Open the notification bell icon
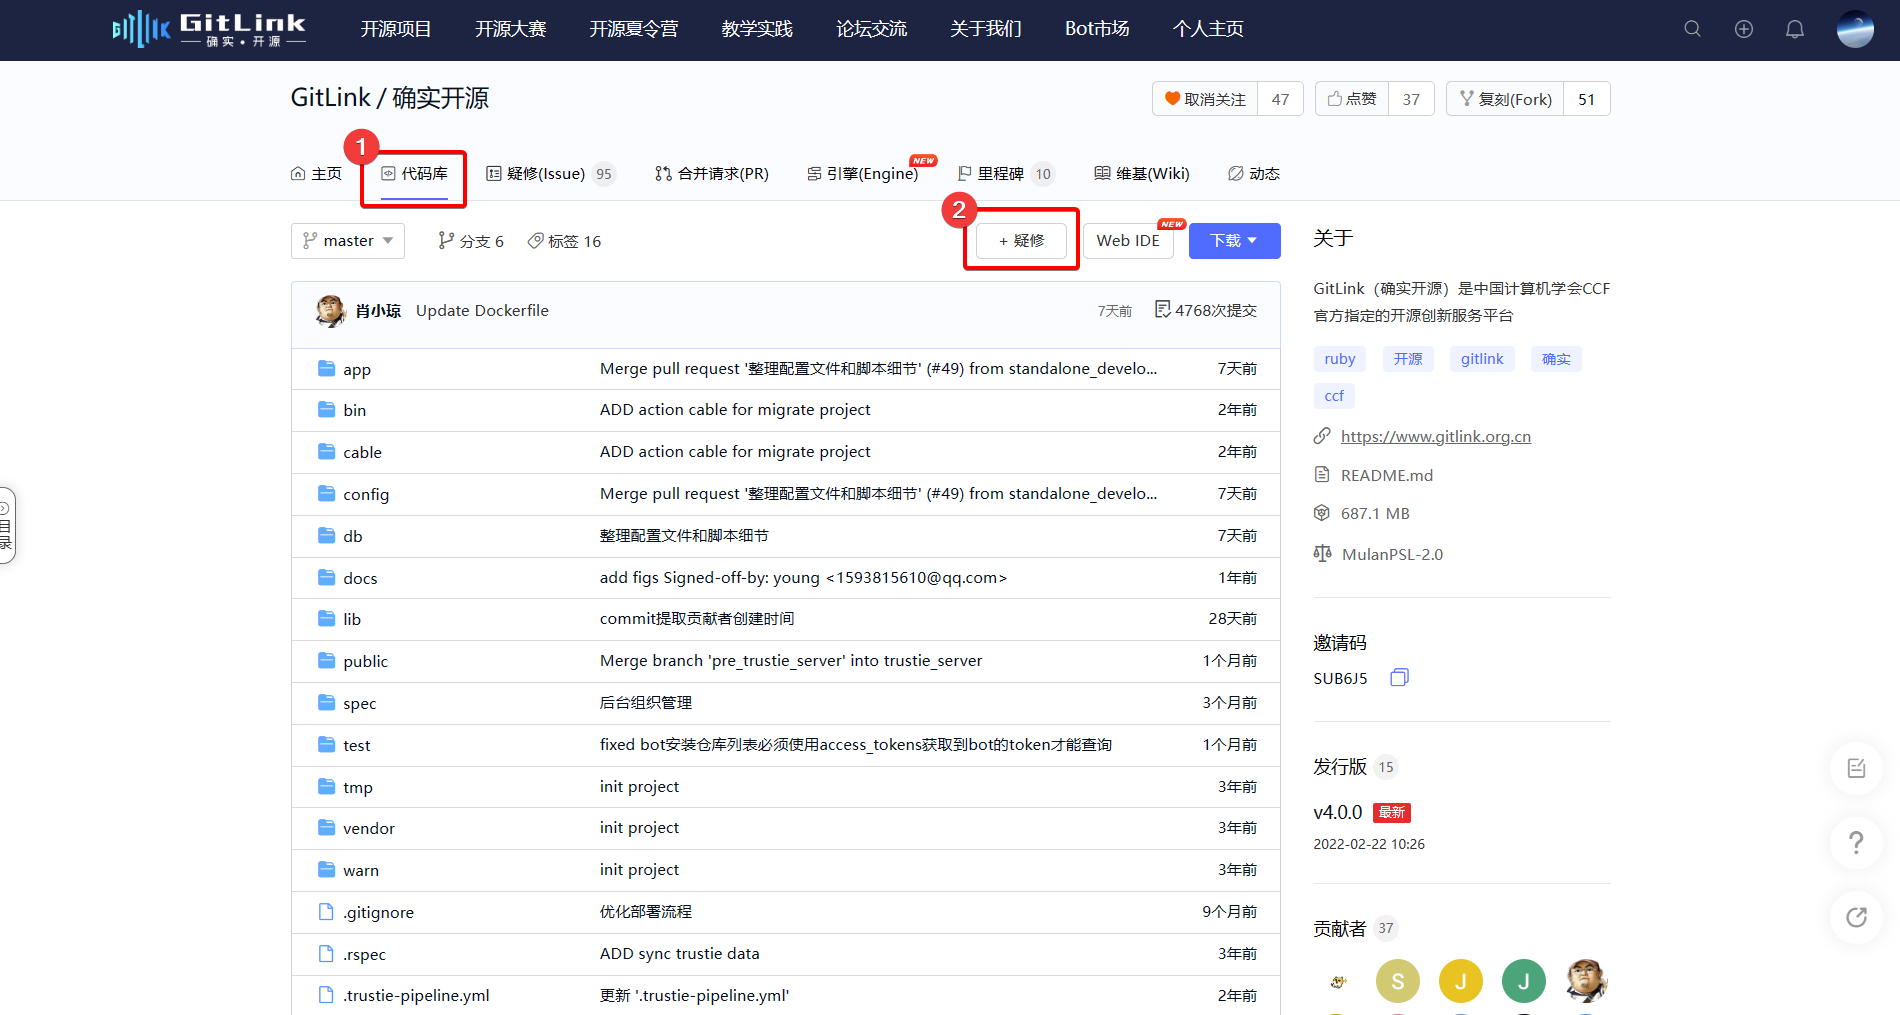Viewport: 1900px width, 1015px height. click(x=1795, y=29)
